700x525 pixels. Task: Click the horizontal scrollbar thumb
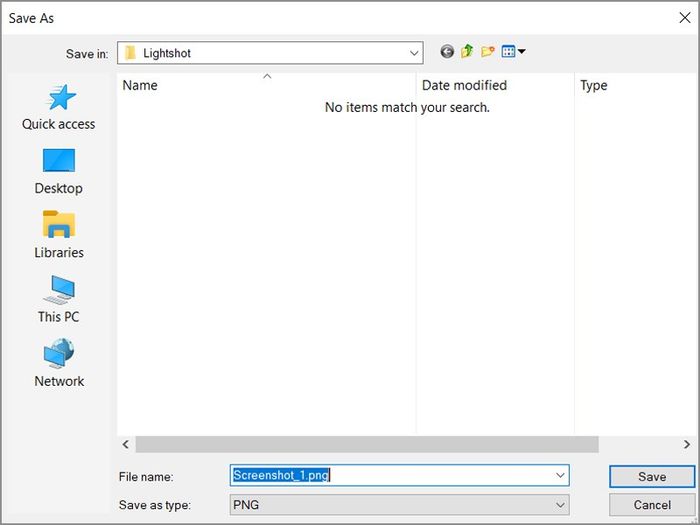(x=366, y=444)
